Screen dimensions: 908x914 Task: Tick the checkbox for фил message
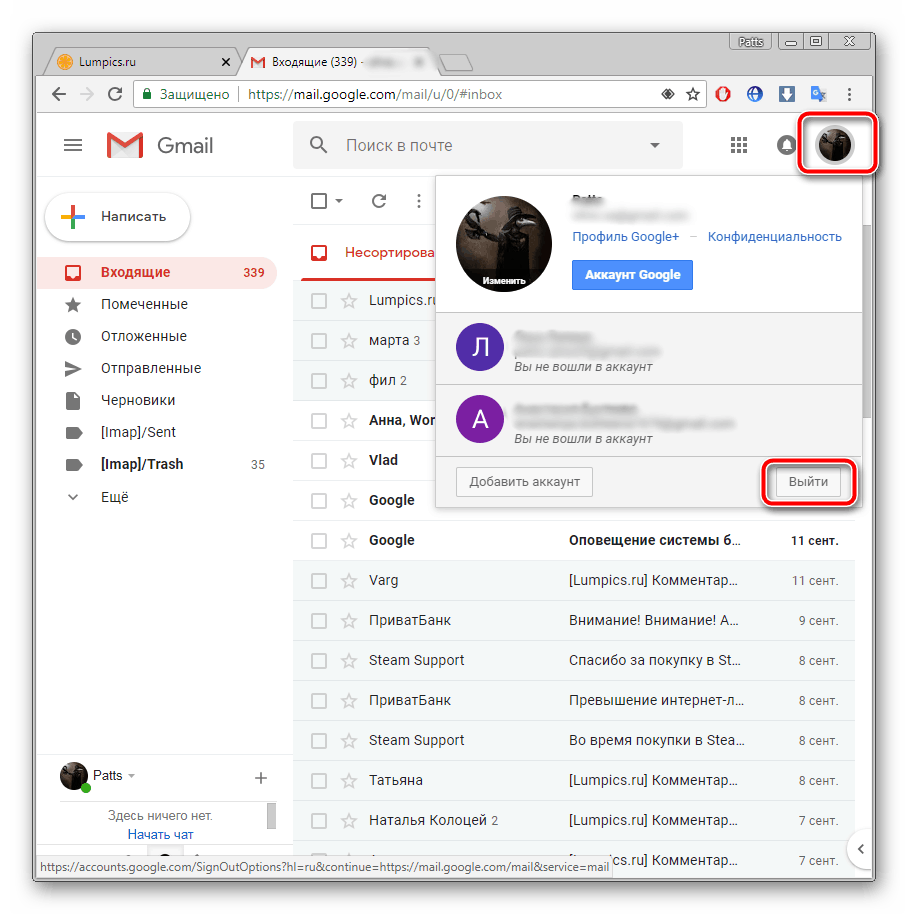(x=319, y=381)
